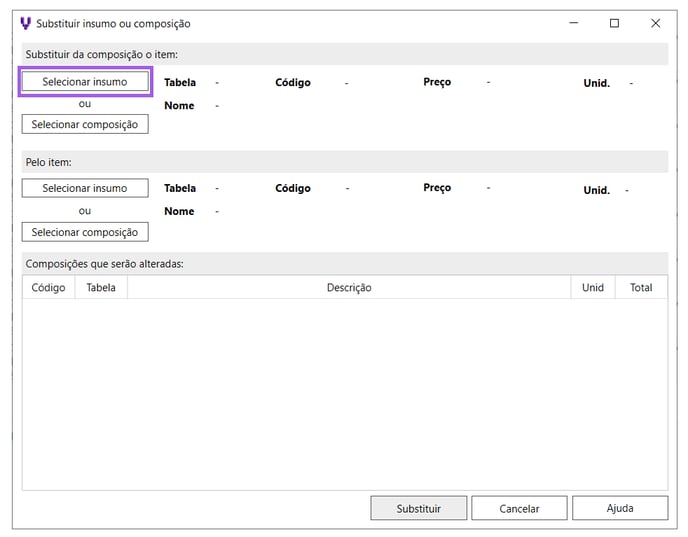This screenshot has height=537, width=688.
Task: Click the Descrição column header
Action: [x=349, y=288]
